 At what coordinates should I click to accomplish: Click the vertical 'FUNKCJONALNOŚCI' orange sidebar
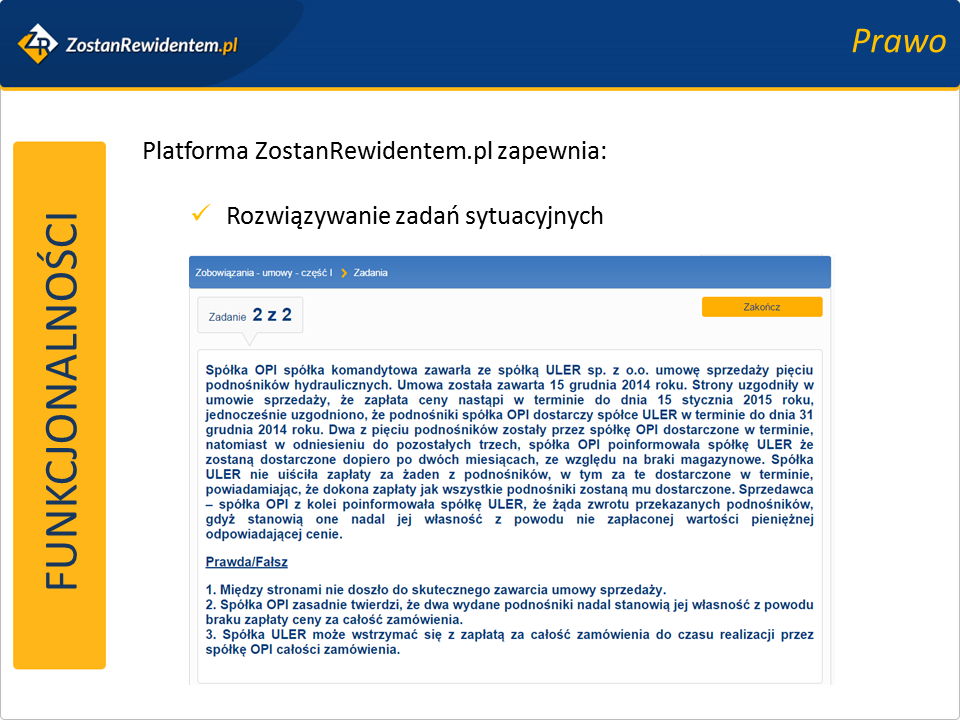[59, 405]
